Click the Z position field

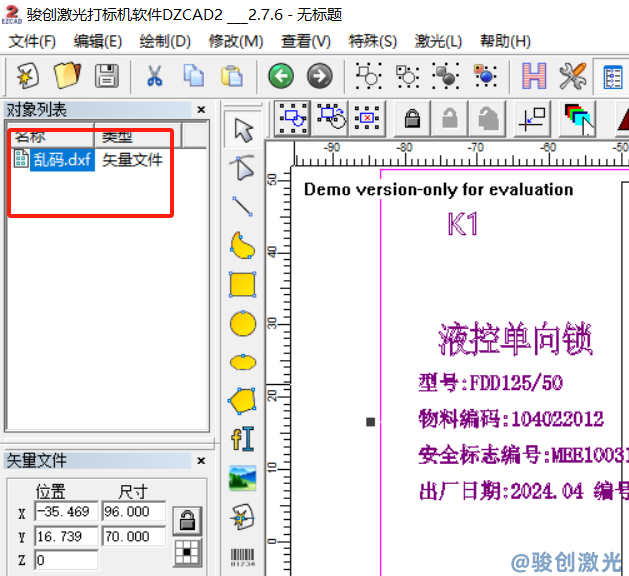[x=66, y=560]
